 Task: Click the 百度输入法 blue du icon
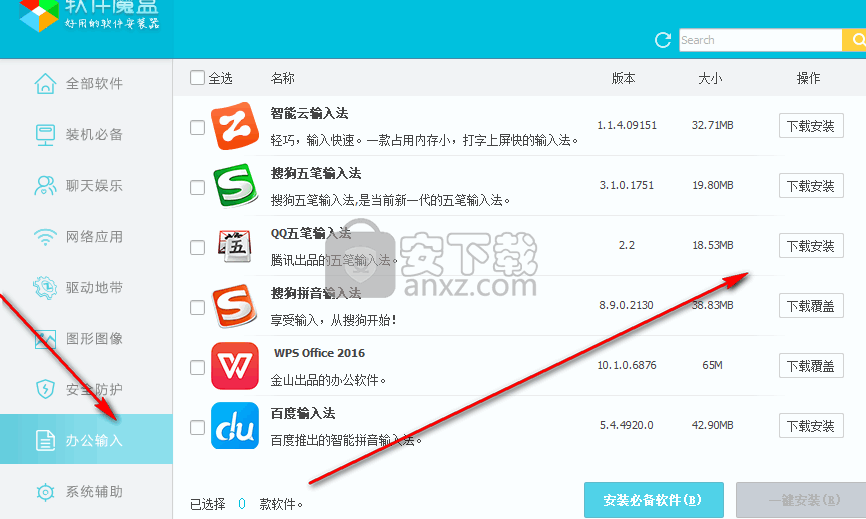[235, 426]
